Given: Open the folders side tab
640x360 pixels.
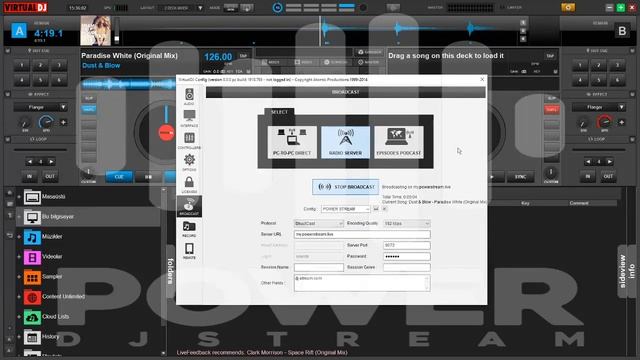Looking at the screenshot, I should (x=171, y=271).
